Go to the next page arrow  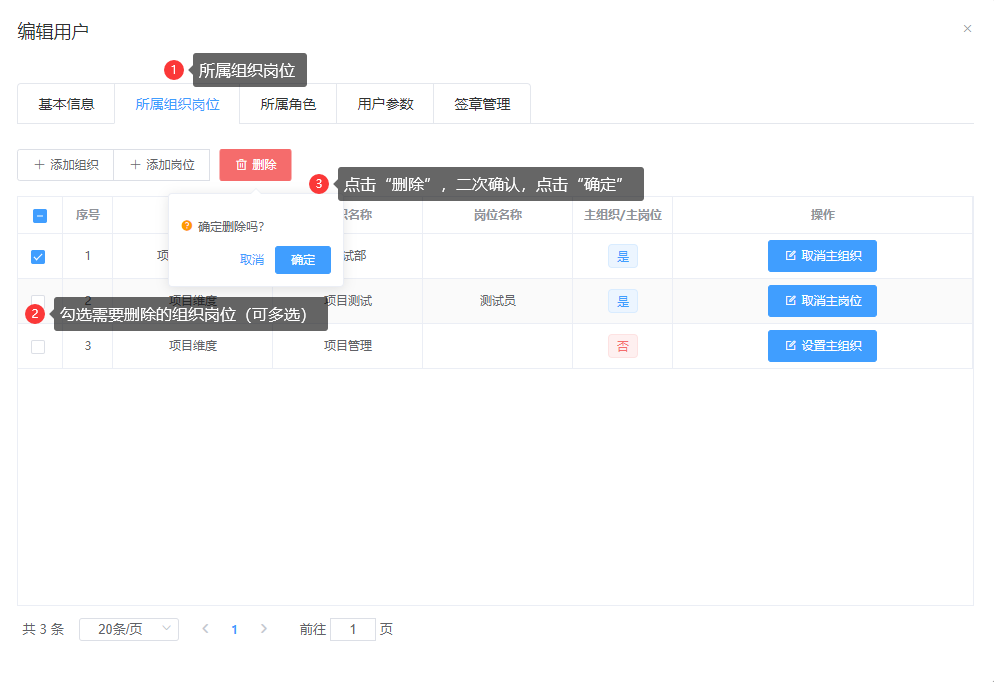point(264,629)
